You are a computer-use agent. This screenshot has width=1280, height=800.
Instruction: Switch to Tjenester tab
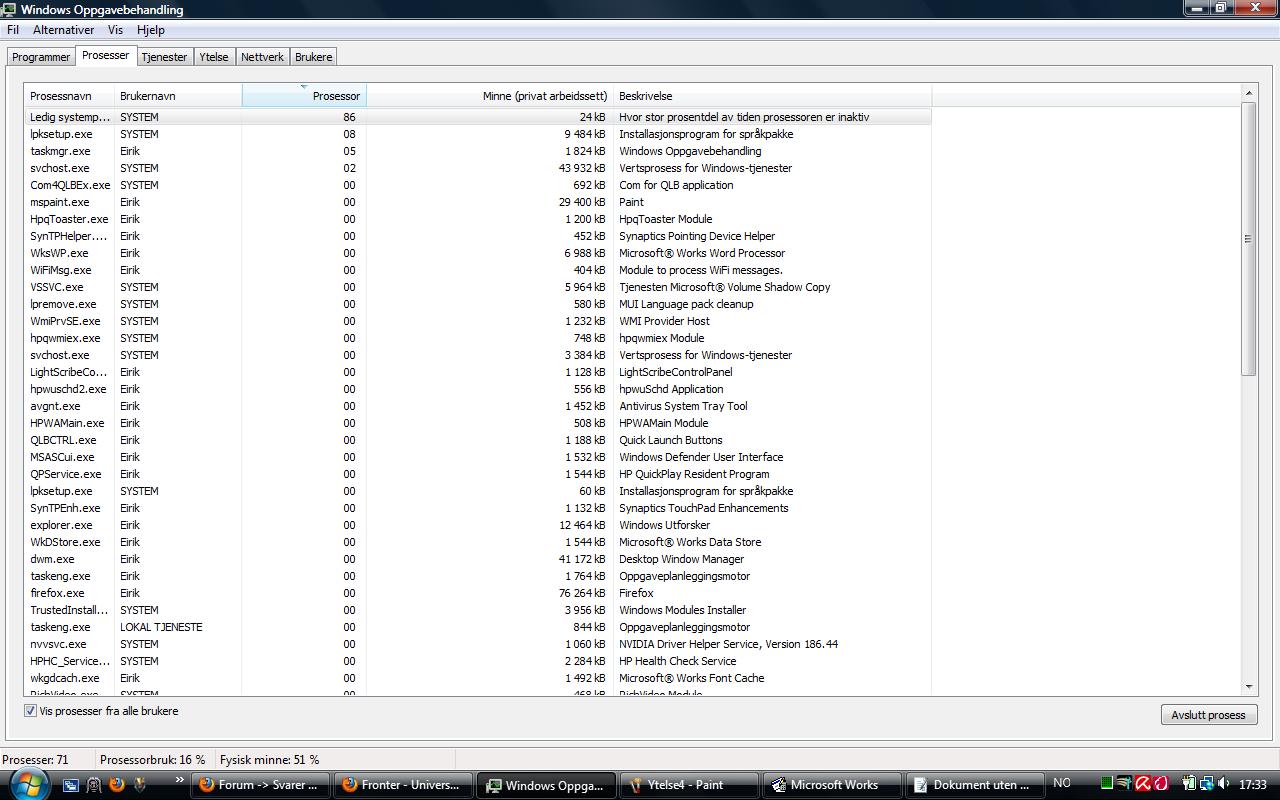tap(164, 57)
